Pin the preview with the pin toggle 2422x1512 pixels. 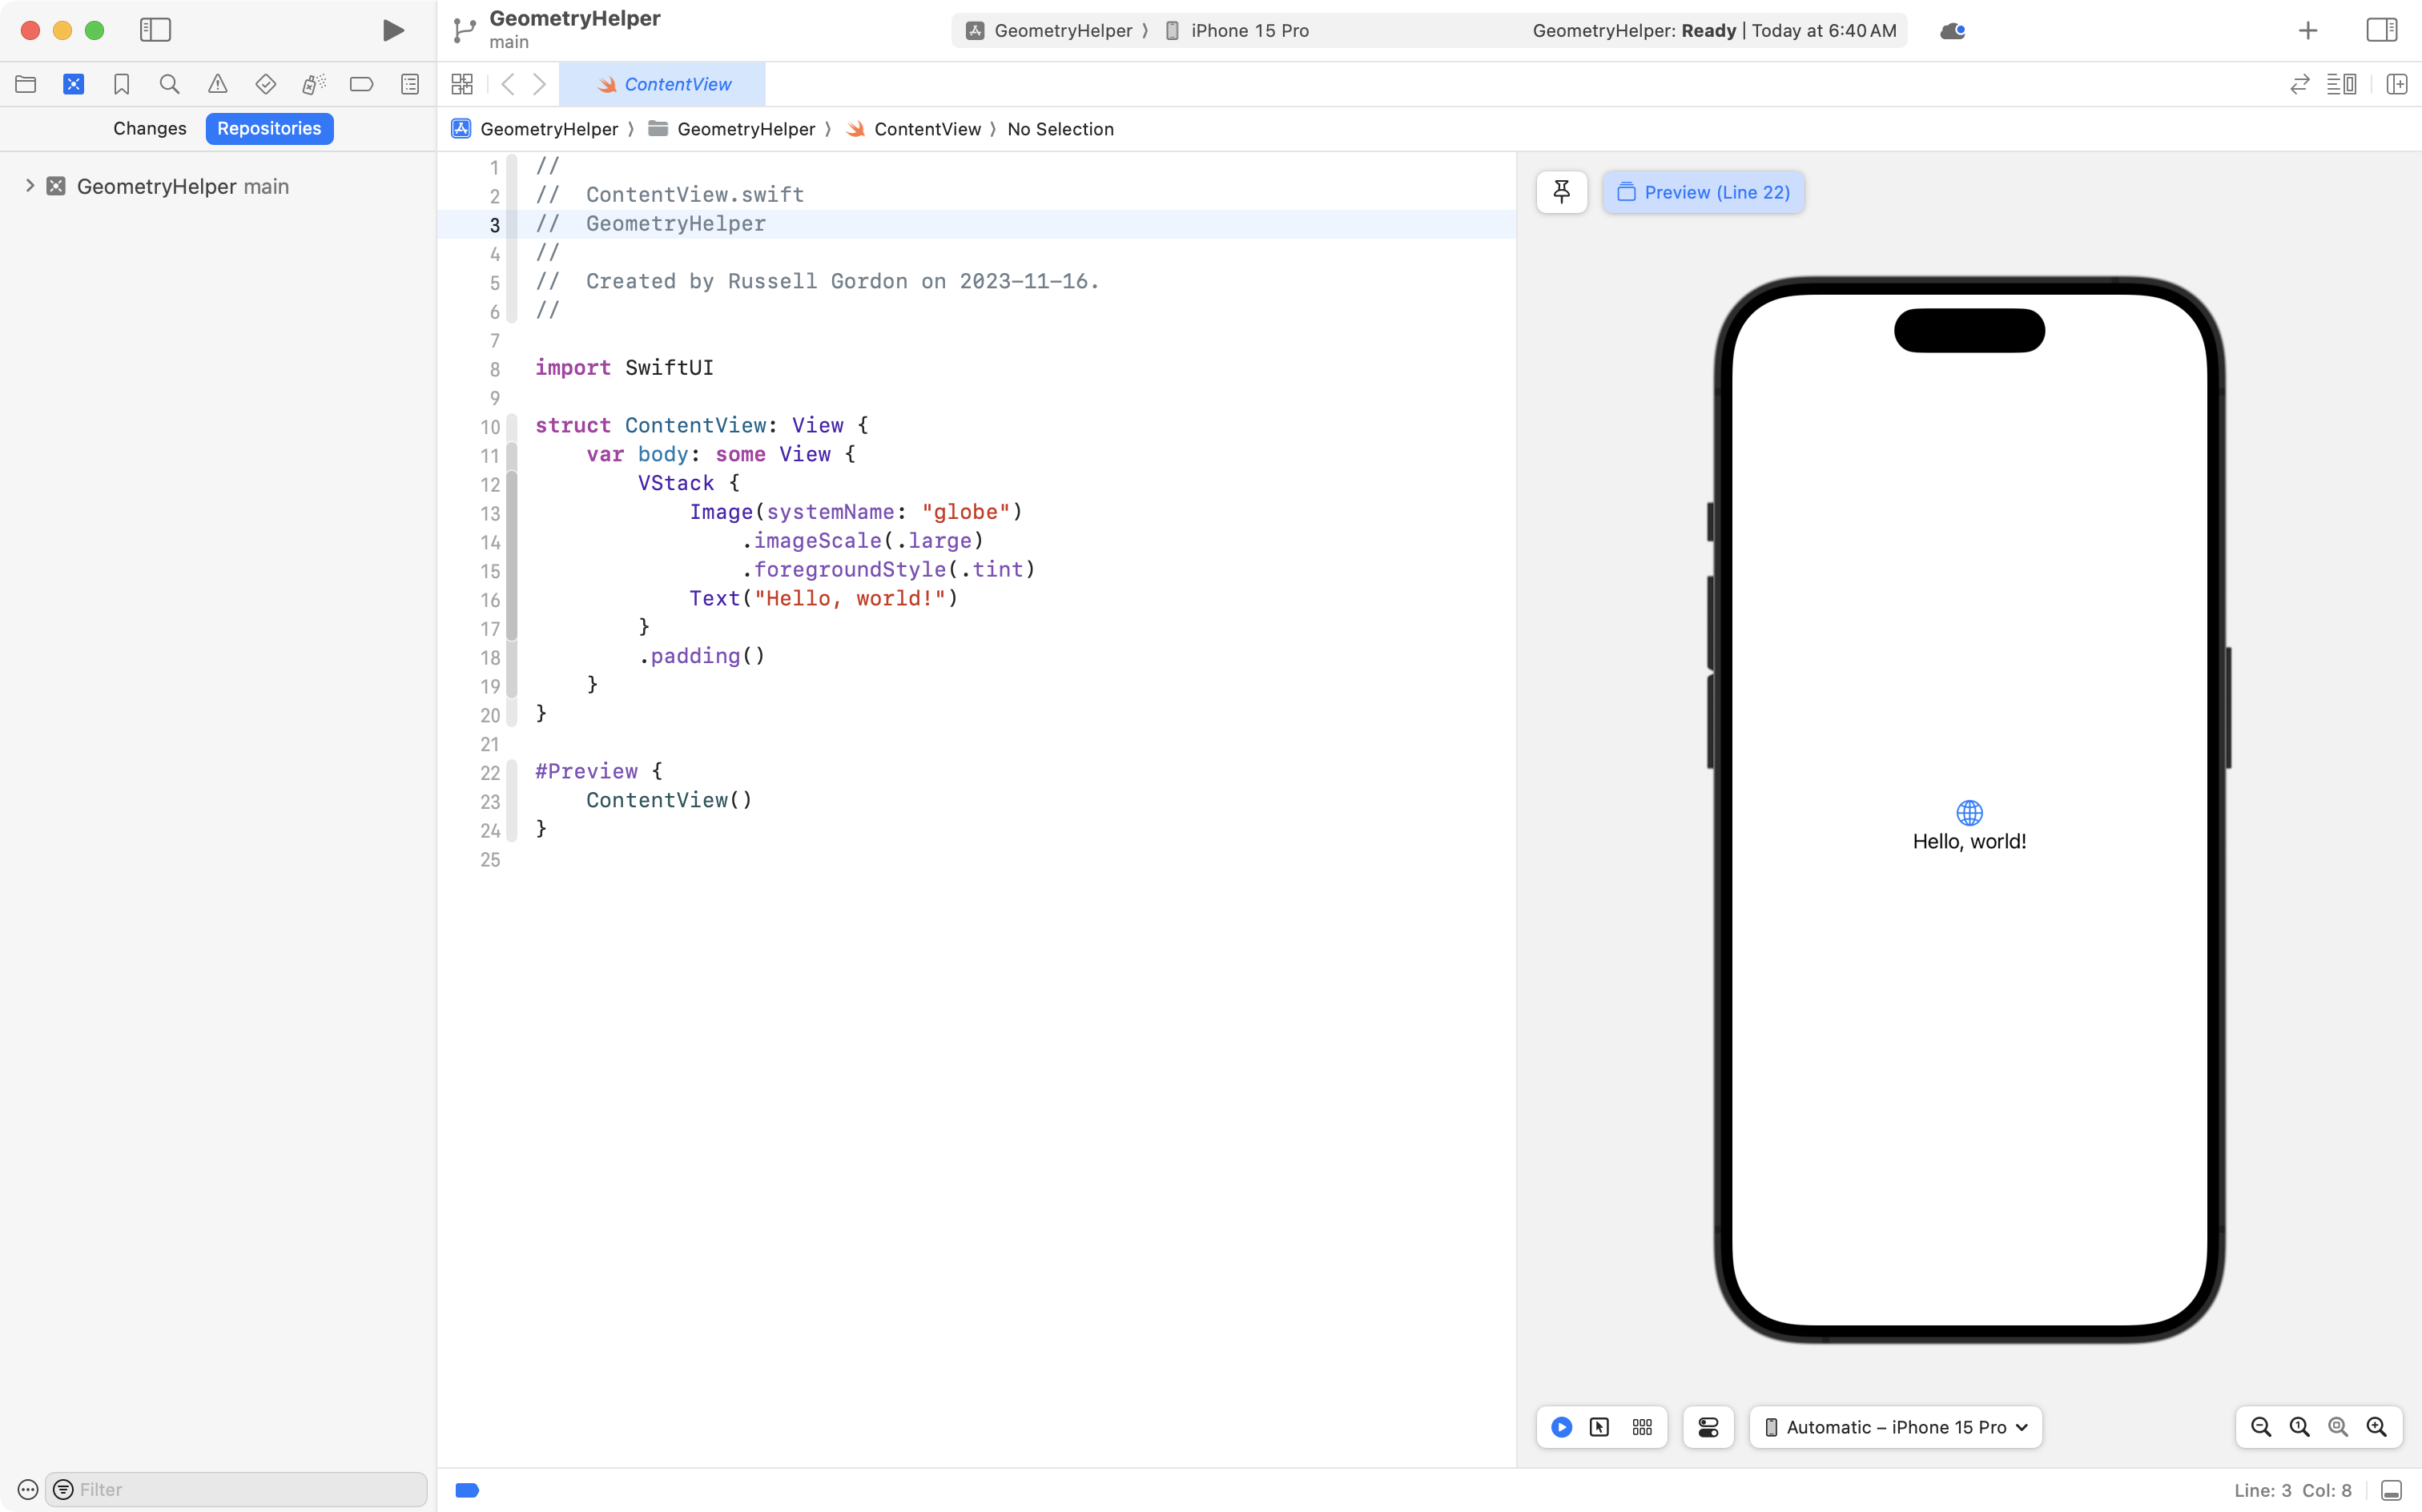[1561, 192]
